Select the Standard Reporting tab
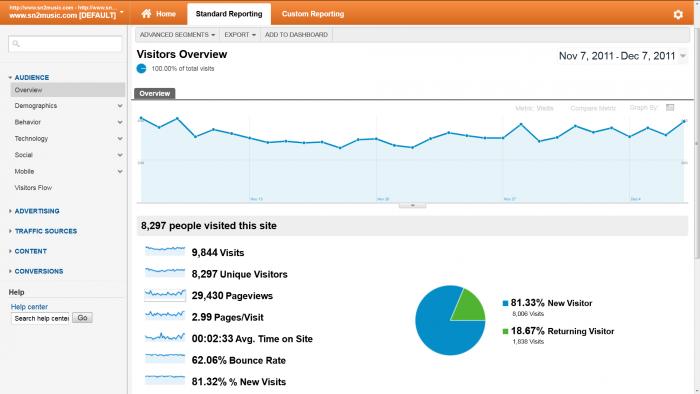The width and height of the screenshot is (700, 394). 229,14
